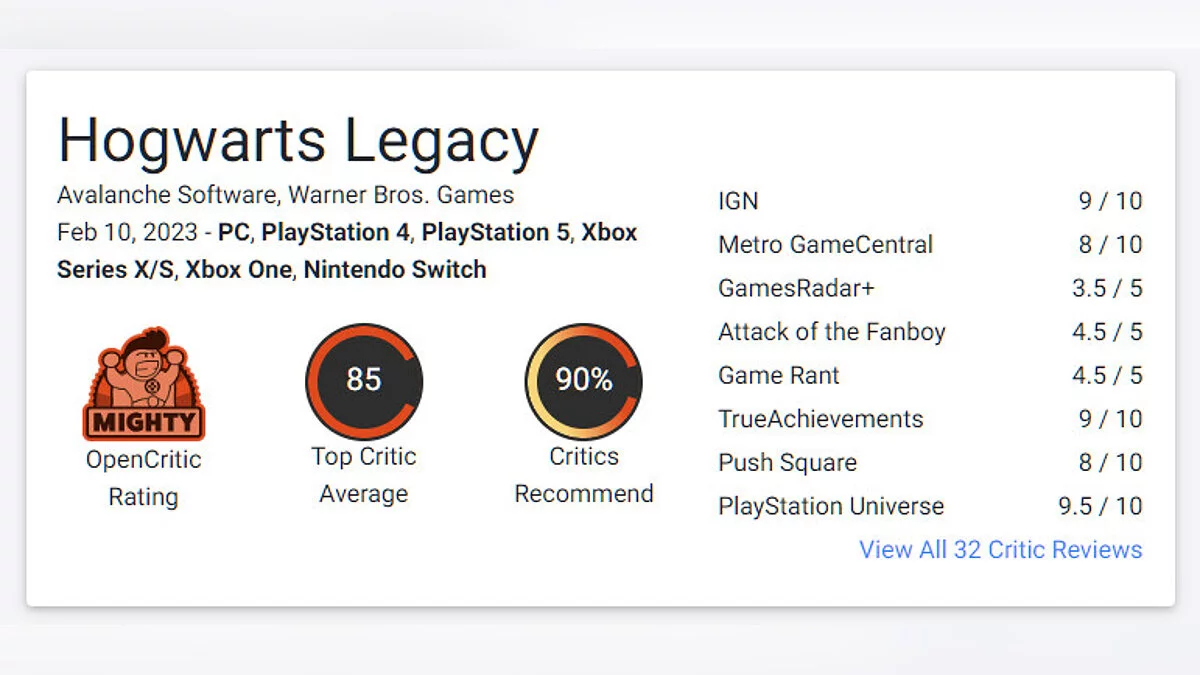Open View All 32 Critic Reviews
This screenshot has height=675, width=1200.
pos(1000,549)
